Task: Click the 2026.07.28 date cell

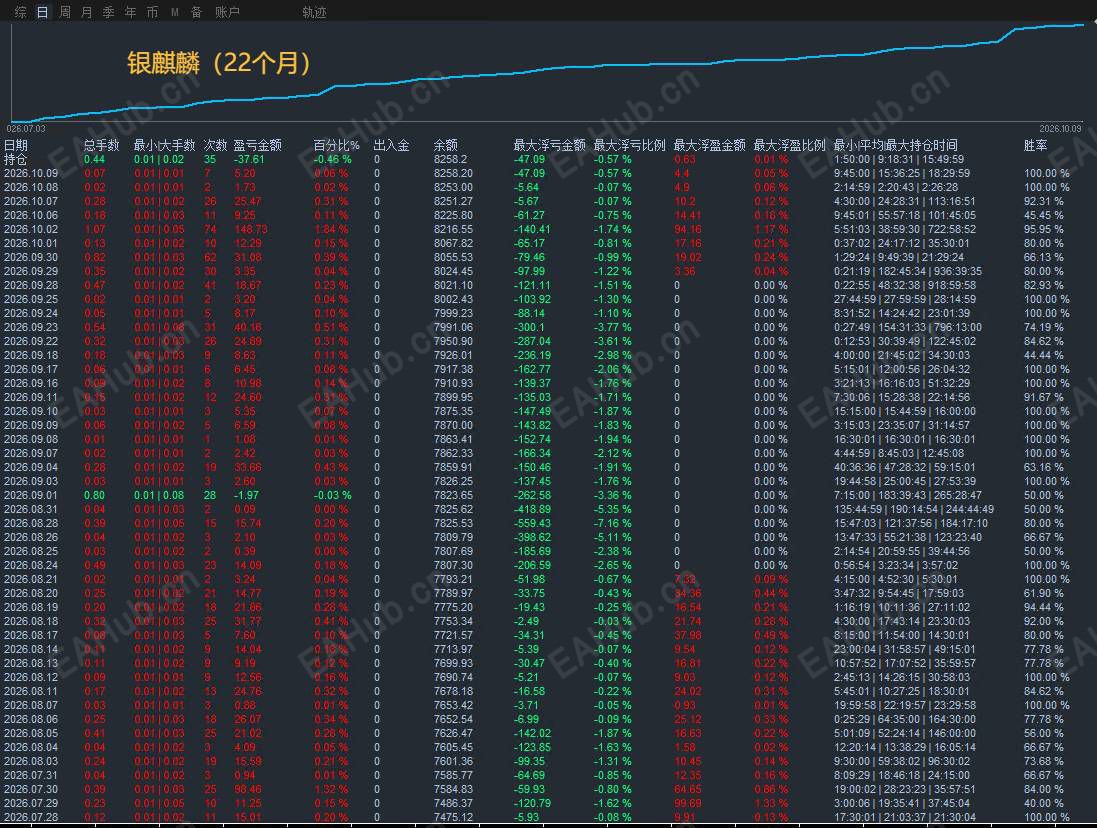Action: pos(31,817)
